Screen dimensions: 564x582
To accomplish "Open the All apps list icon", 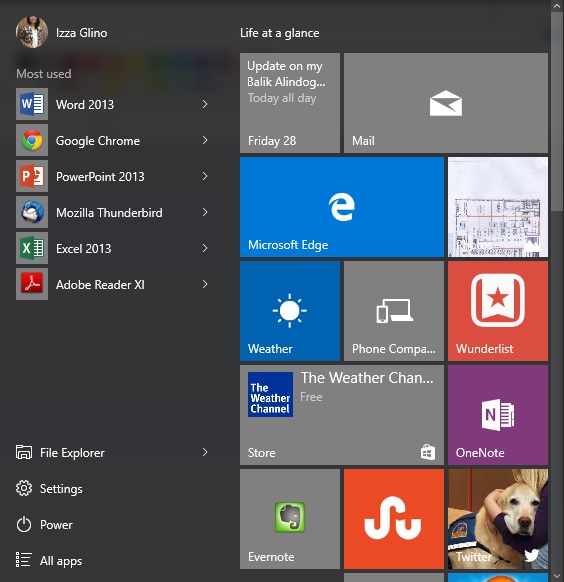I will [x=23, y=560].
